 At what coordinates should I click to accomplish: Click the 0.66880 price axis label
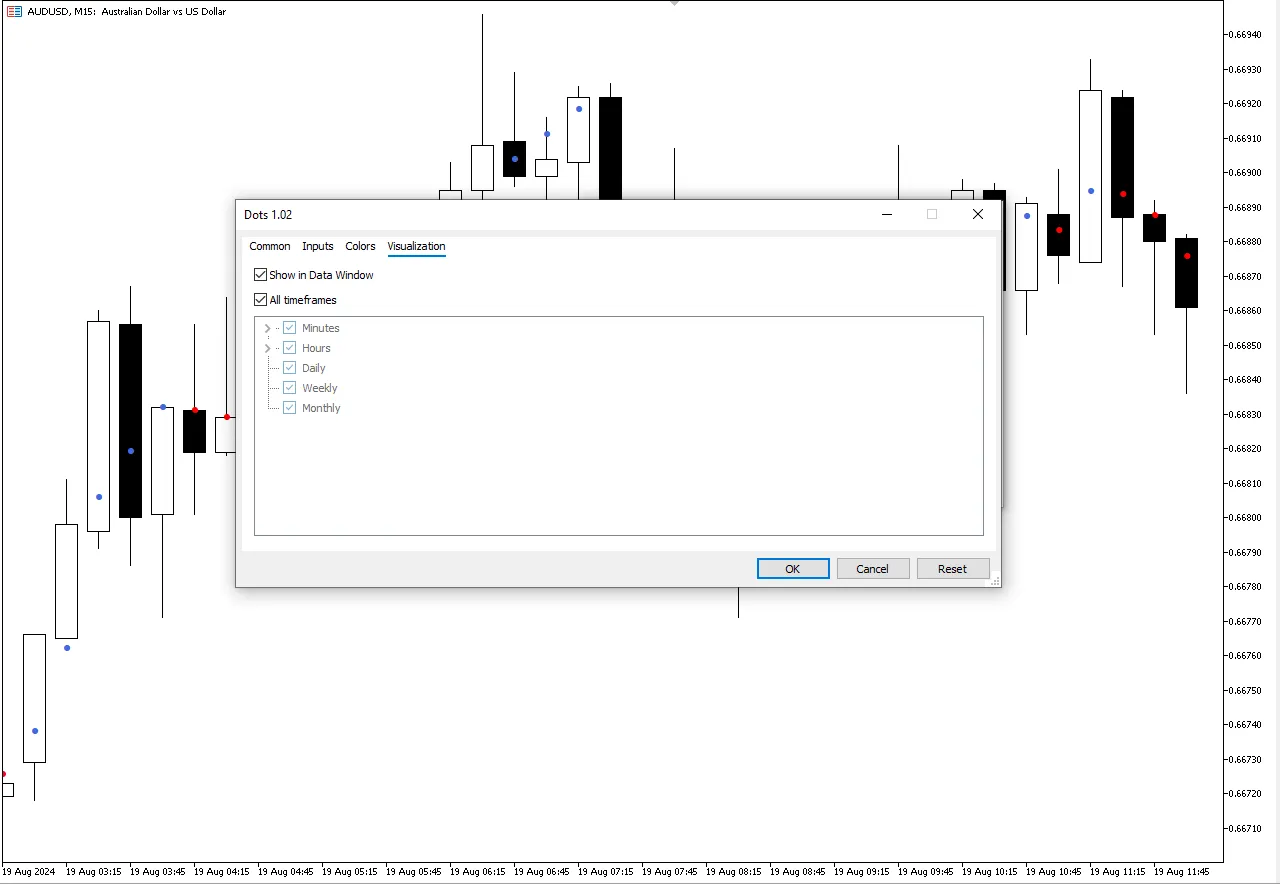click(x=1246, y=242)
